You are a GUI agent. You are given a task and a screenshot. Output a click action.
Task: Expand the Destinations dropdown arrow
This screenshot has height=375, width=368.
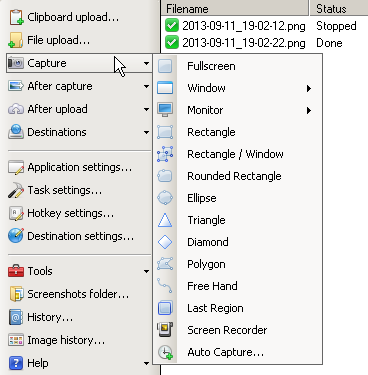pos(146,132)
